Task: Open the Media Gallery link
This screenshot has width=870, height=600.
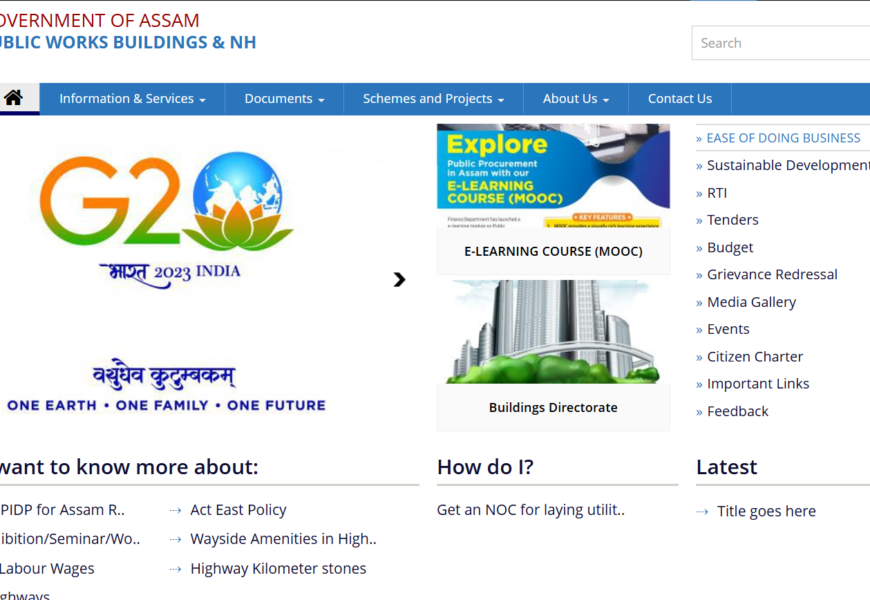Action: pos(751,302)
